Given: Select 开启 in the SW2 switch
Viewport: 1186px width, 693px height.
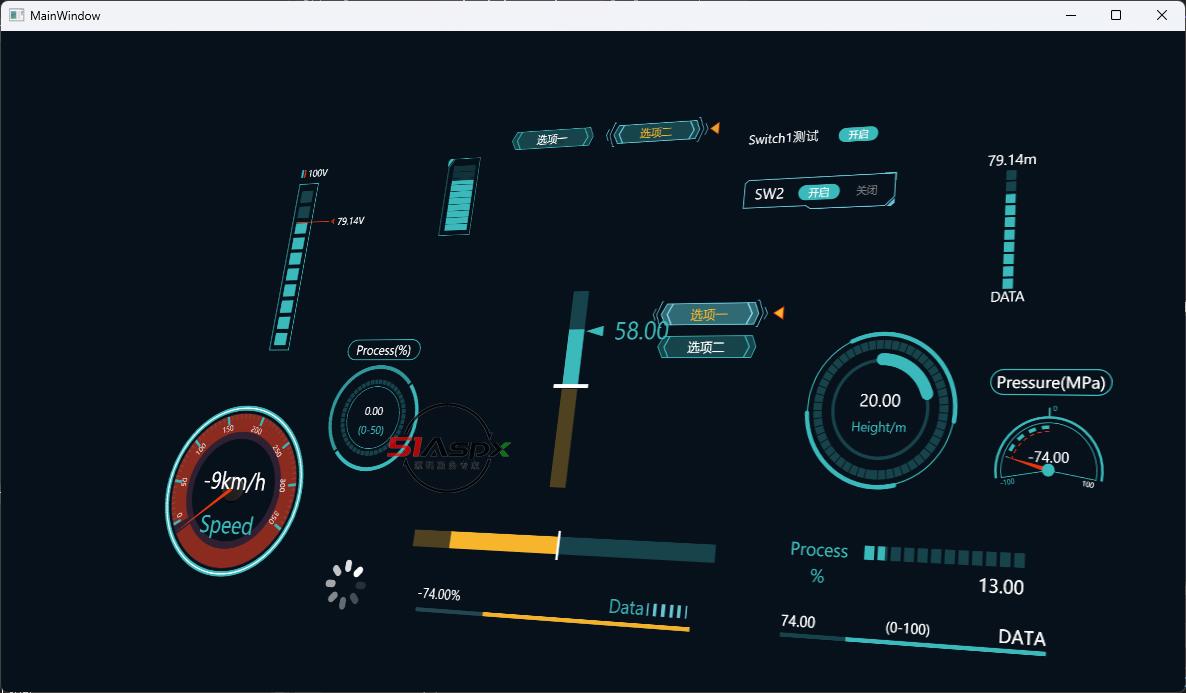Looking at the screenshot, I should click(818, 192).
